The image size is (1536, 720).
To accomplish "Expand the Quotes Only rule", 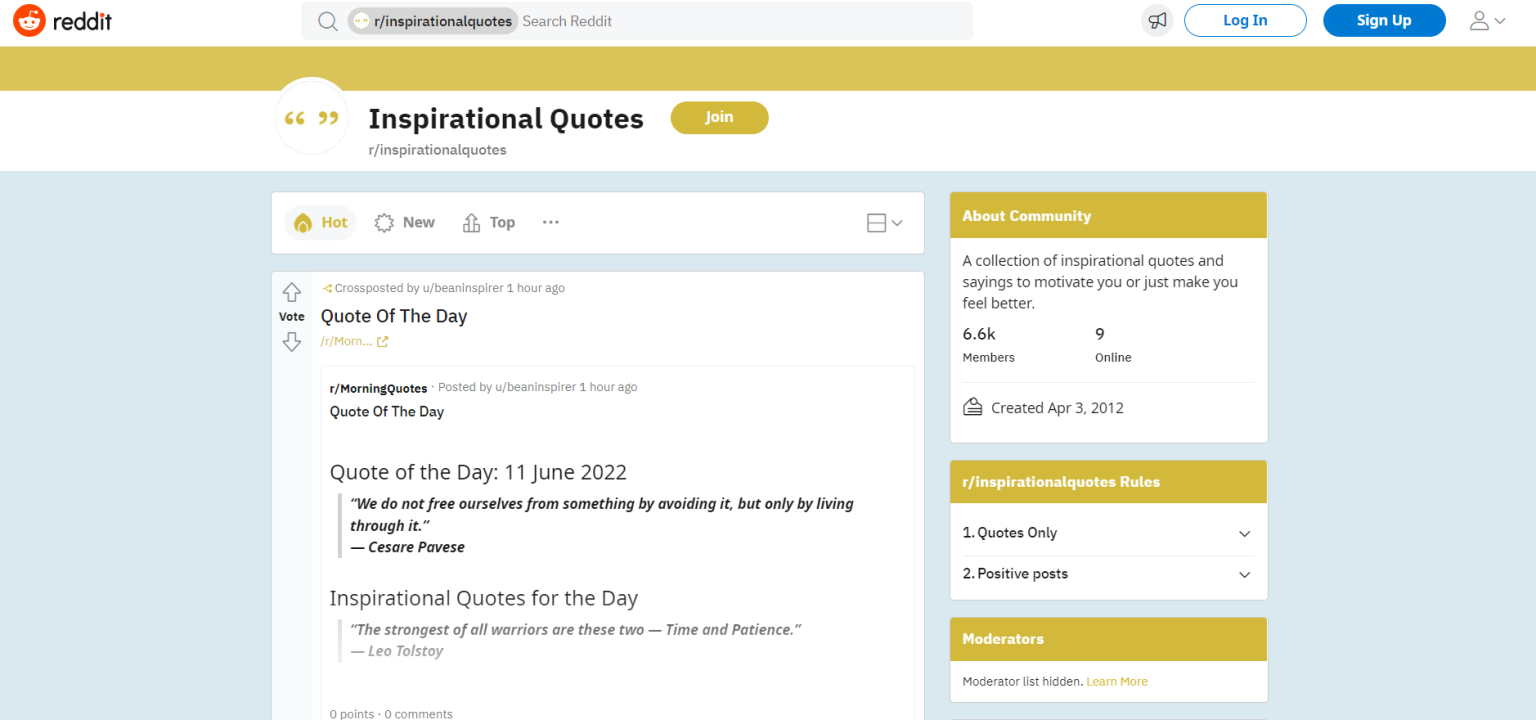I will [x=1245, y=533].
